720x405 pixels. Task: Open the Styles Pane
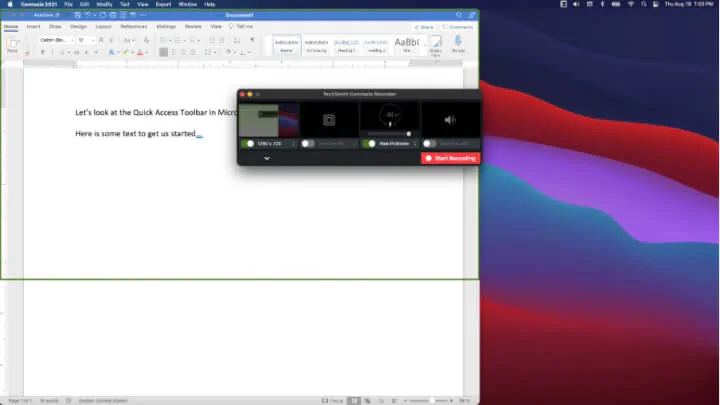click(x=435, y=46)
